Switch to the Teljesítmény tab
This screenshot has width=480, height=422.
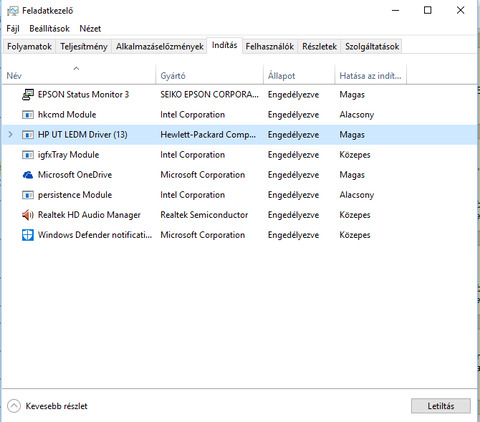(84, 46)
